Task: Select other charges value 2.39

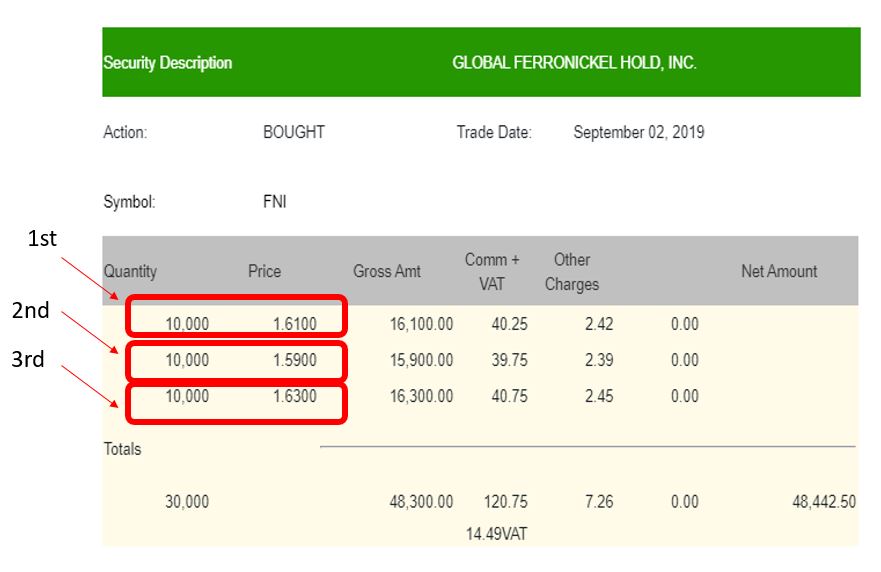Action: pyautogui.click(x=599, y=360)
